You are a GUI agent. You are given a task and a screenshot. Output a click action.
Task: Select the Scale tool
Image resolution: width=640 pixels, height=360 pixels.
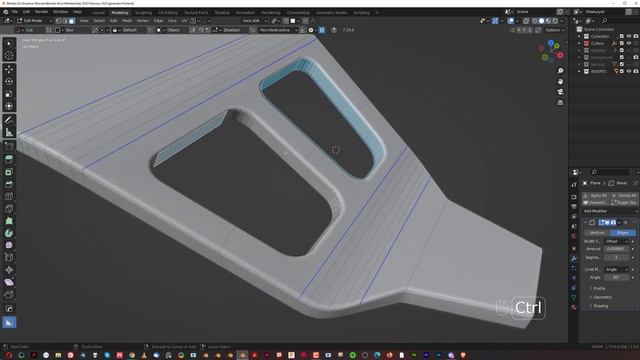9,94
